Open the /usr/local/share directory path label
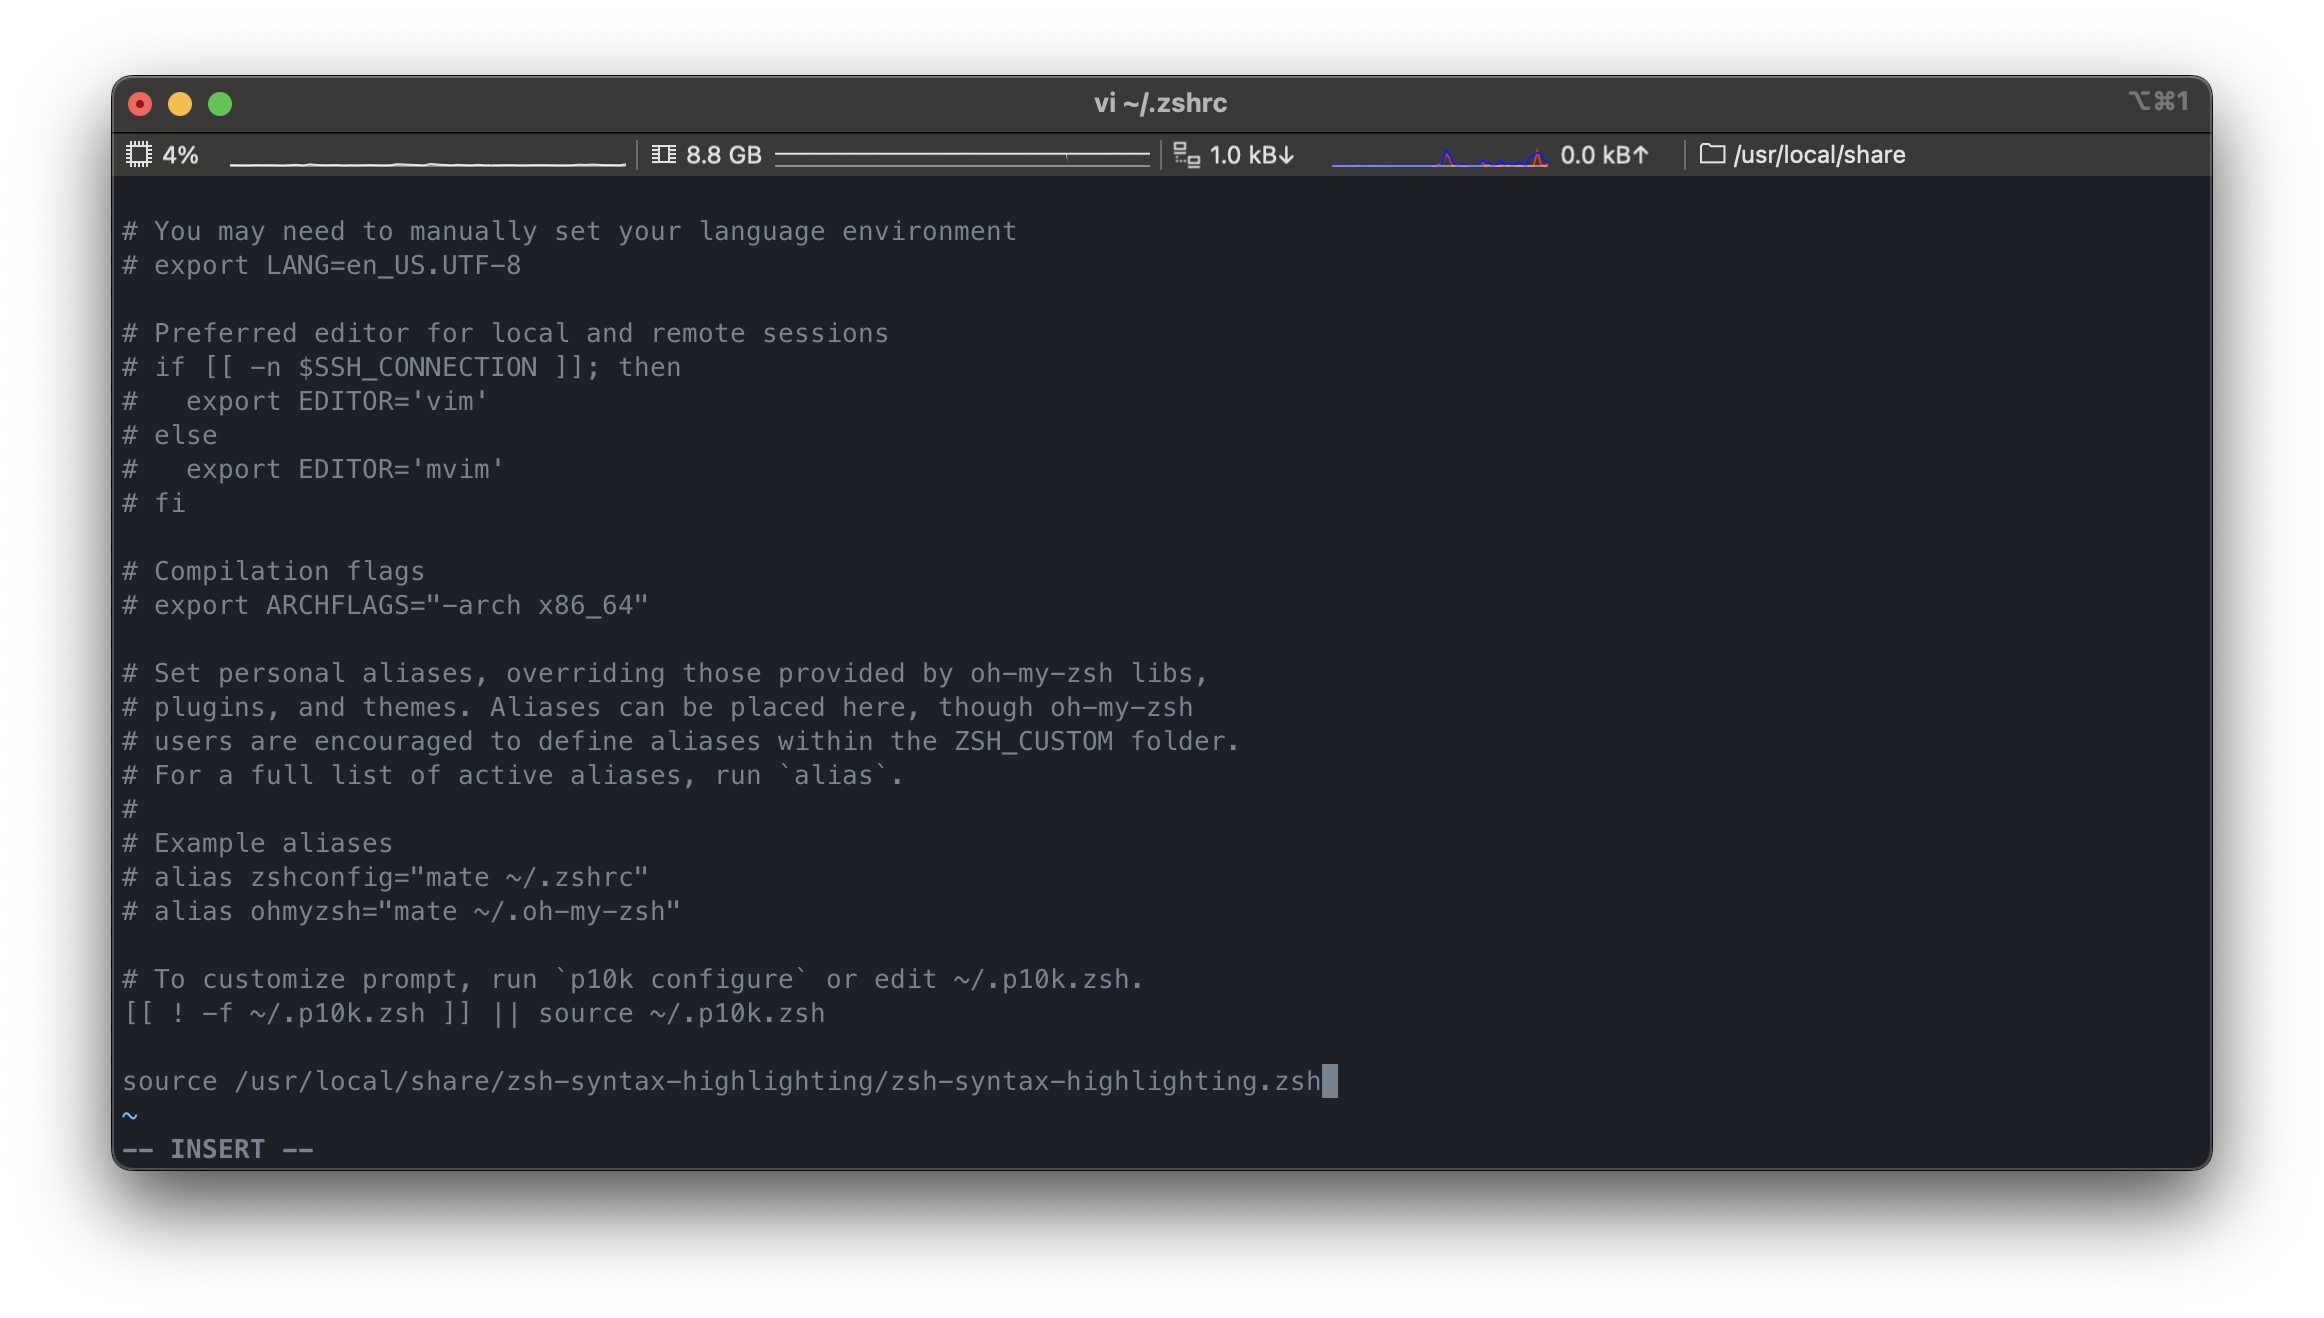2324x1318 pixels. click(1818, 155)
